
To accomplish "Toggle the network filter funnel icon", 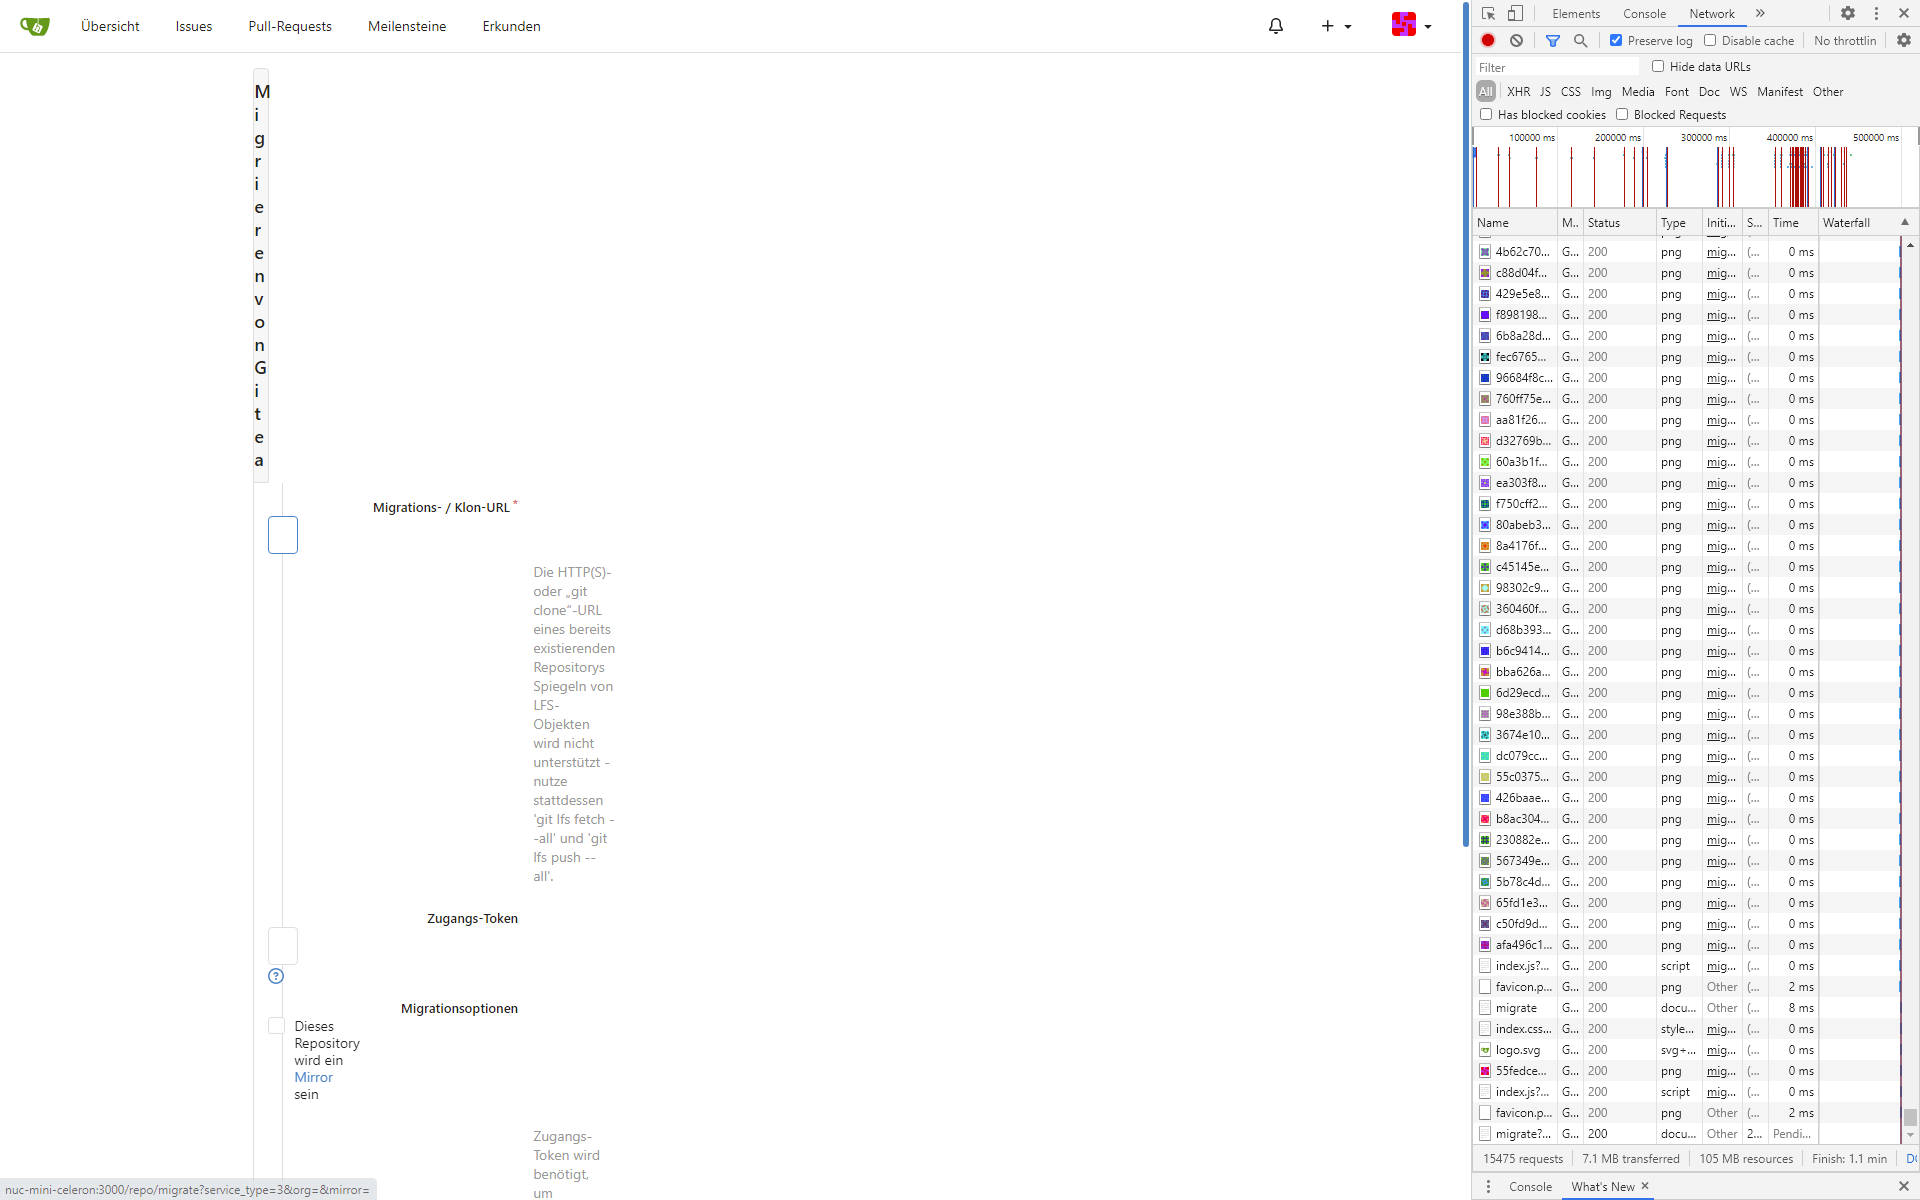I will pyautogui.click(x=1552, y=40).
